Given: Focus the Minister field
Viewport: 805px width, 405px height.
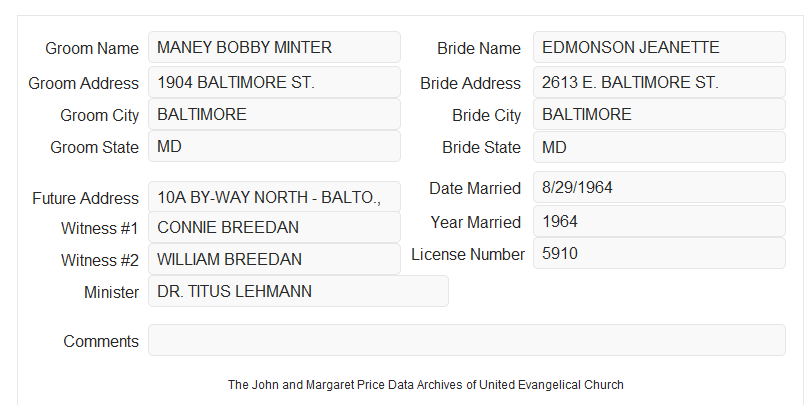Looking at the screenshot, I should [x=298, y=291].
